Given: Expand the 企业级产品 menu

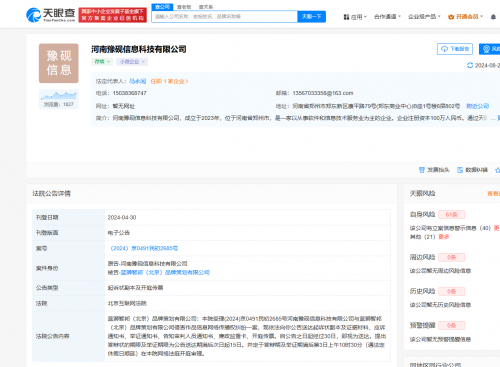Looking at the screenshot, I should 424,16.
